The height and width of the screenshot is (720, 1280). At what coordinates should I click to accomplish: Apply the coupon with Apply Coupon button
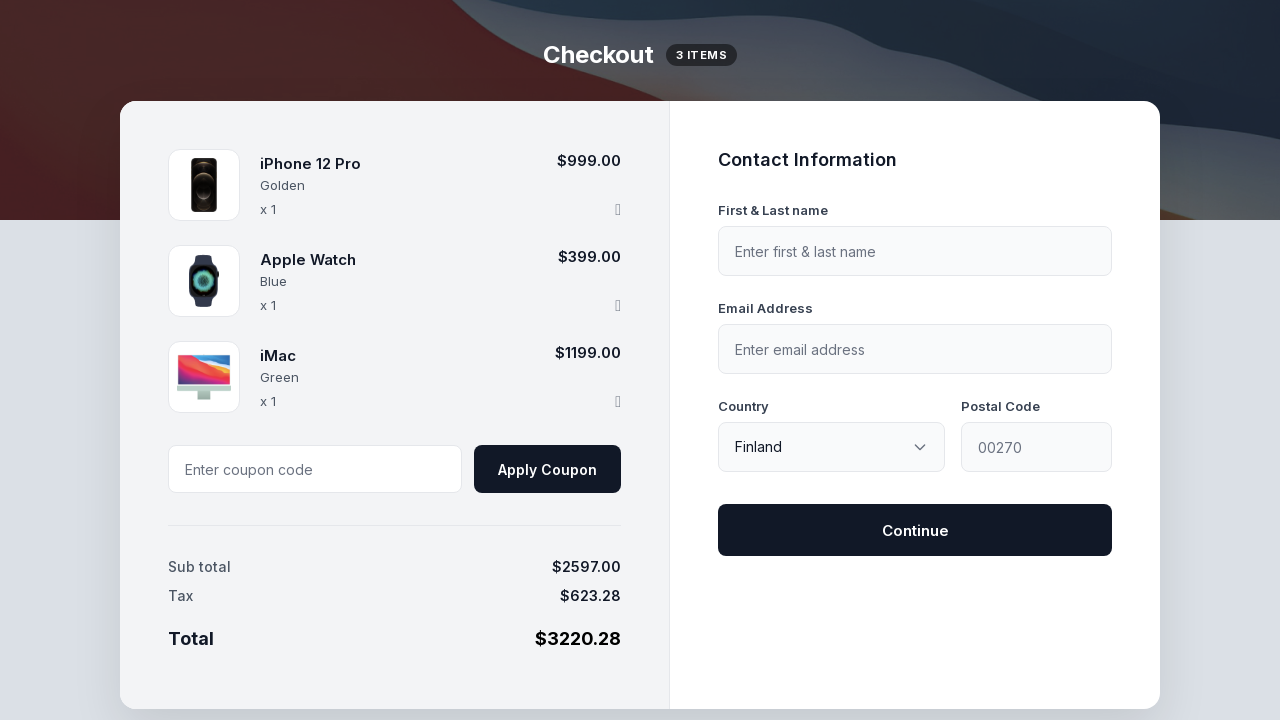pyautogui.click(x=547, y=469)
